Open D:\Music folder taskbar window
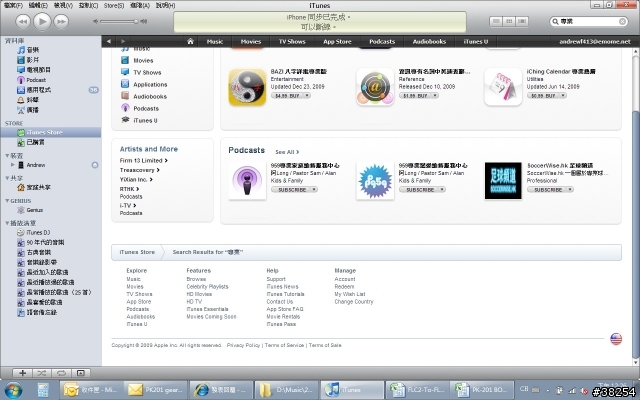Image resolution: width=640 pixels, height=400 pixels. [285, 390]
